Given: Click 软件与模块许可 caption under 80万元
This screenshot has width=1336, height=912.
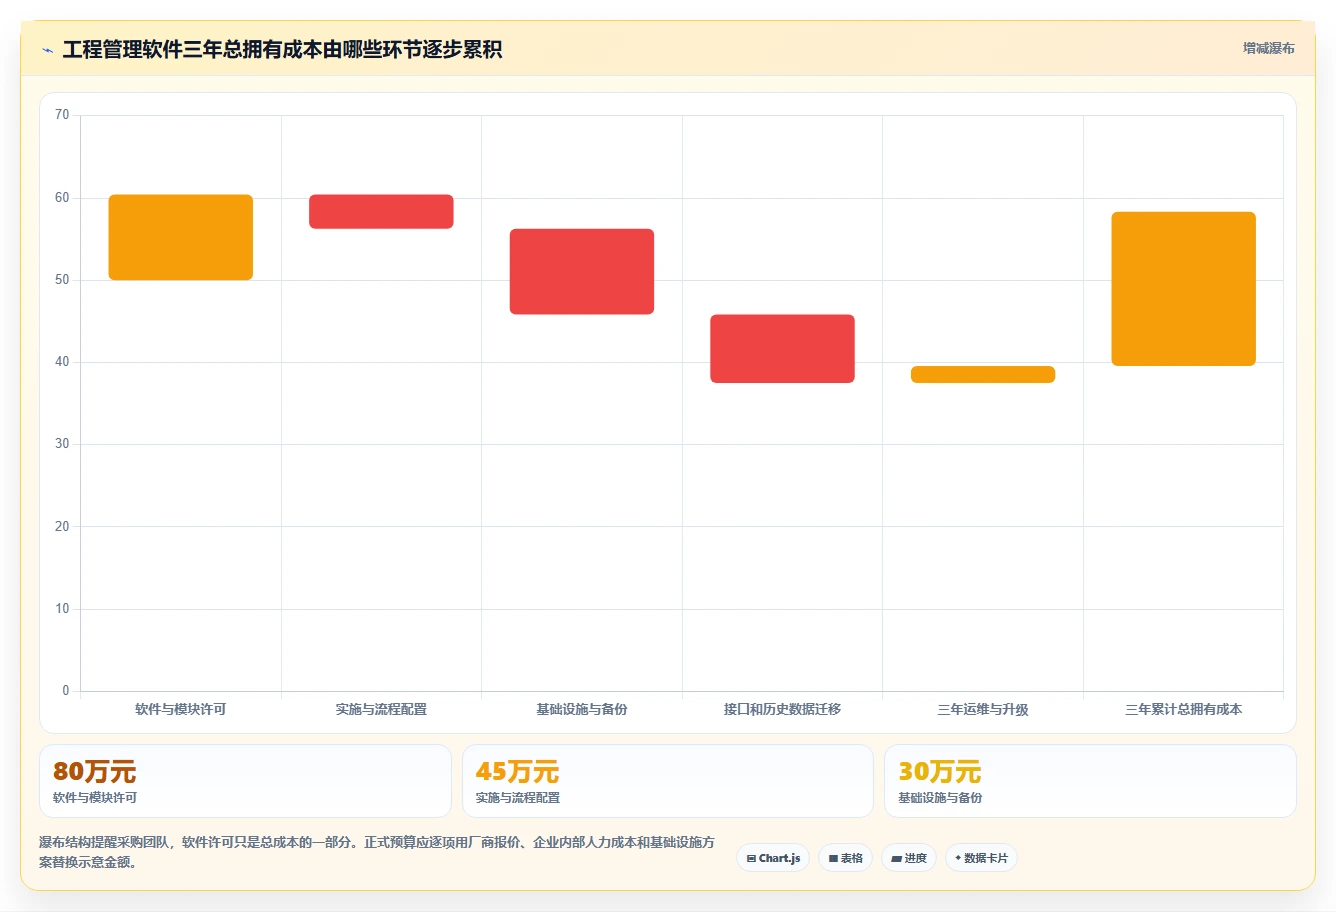Looking at the screenshot, I should [x=95, y=798].
